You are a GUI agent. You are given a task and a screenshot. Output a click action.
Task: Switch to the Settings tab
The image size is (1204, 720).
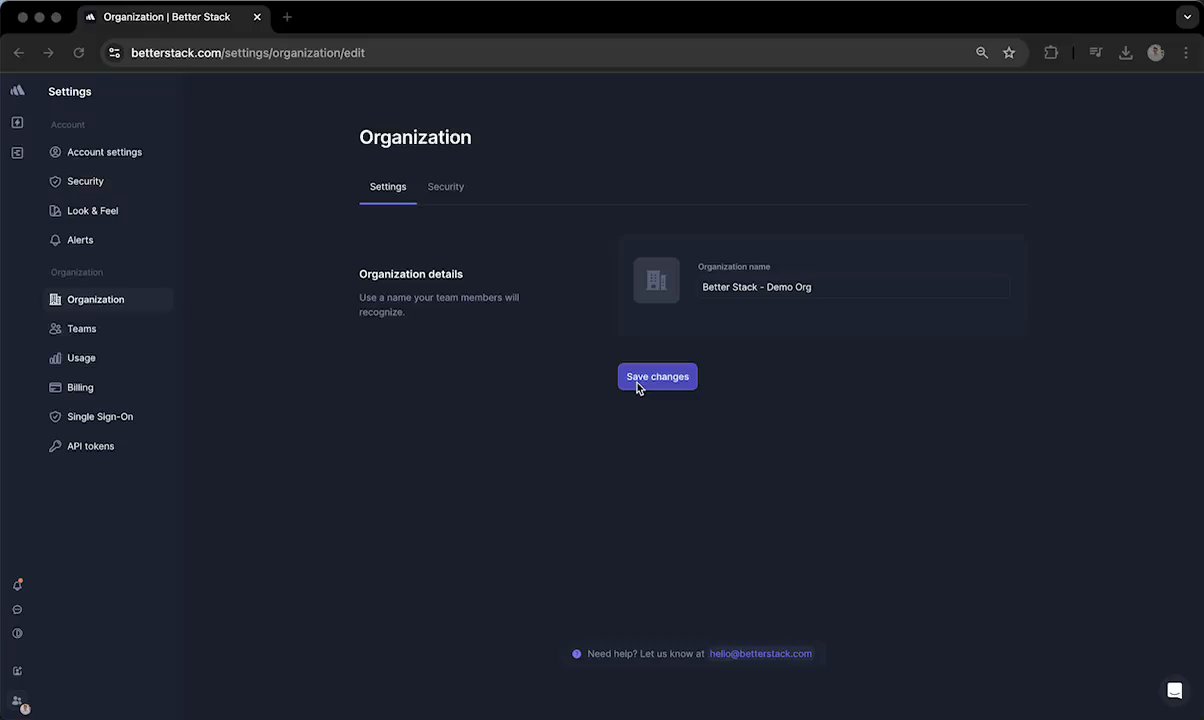(x=388, y=187)
